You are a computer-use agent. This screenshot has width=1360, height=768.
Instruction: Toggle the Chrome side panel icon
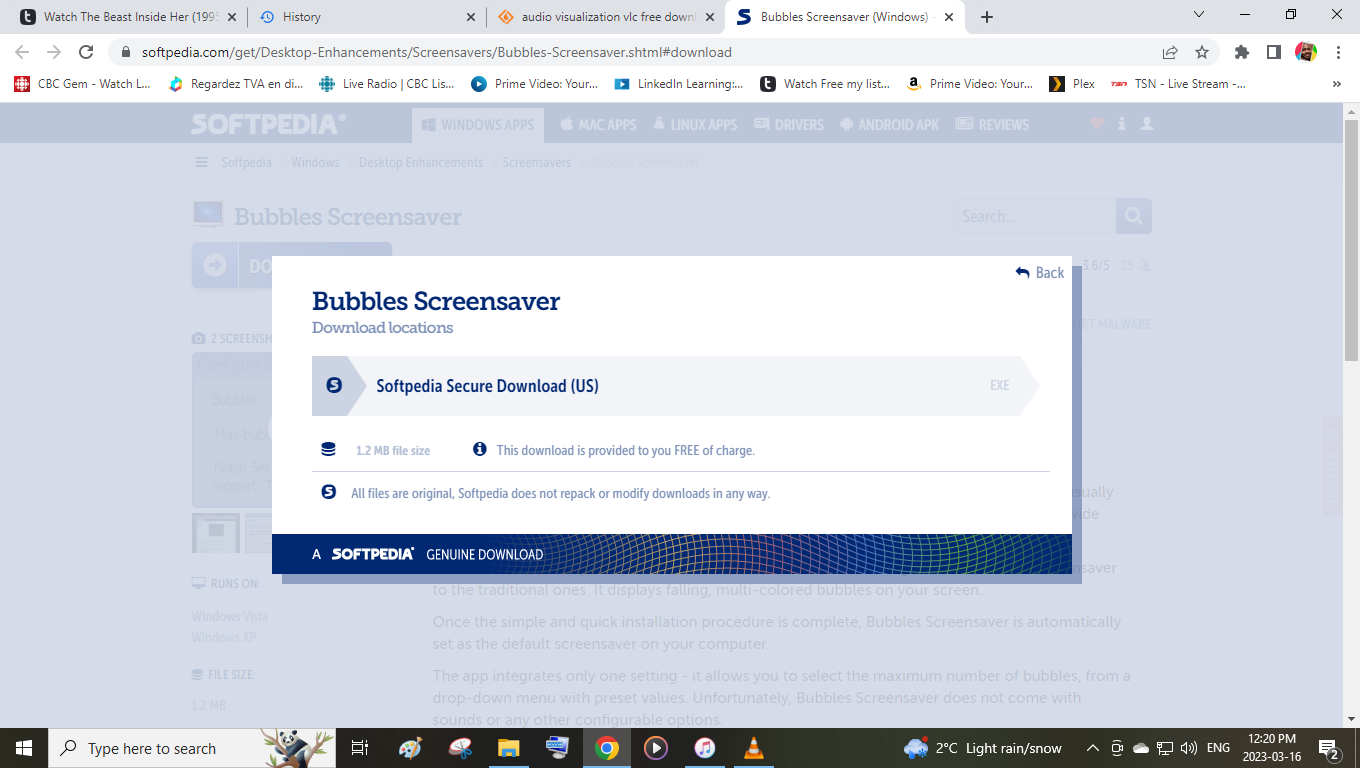(1274, 52)
